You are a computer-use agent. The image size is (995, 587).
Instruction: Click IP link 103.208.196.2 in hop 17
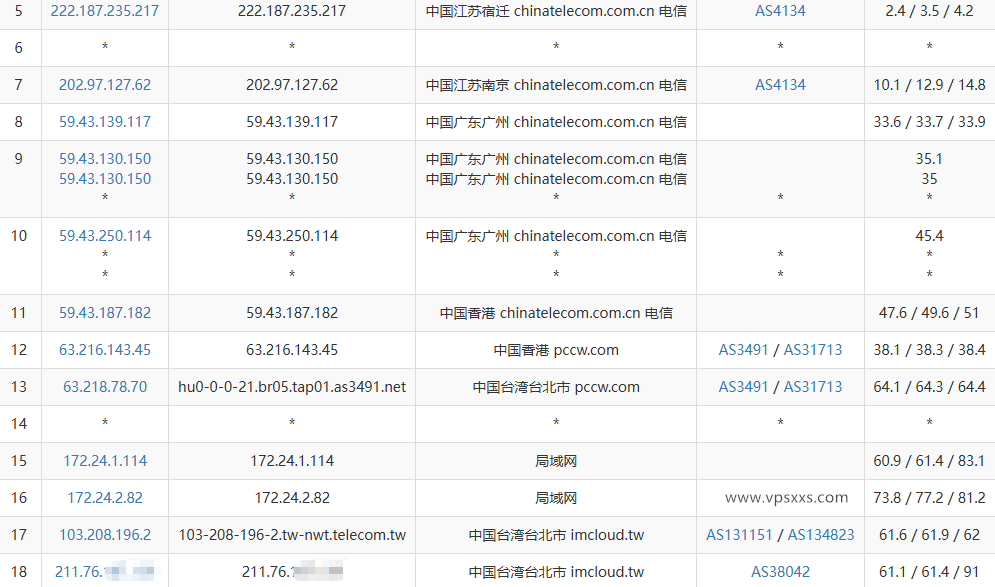(x=104, y=534)
